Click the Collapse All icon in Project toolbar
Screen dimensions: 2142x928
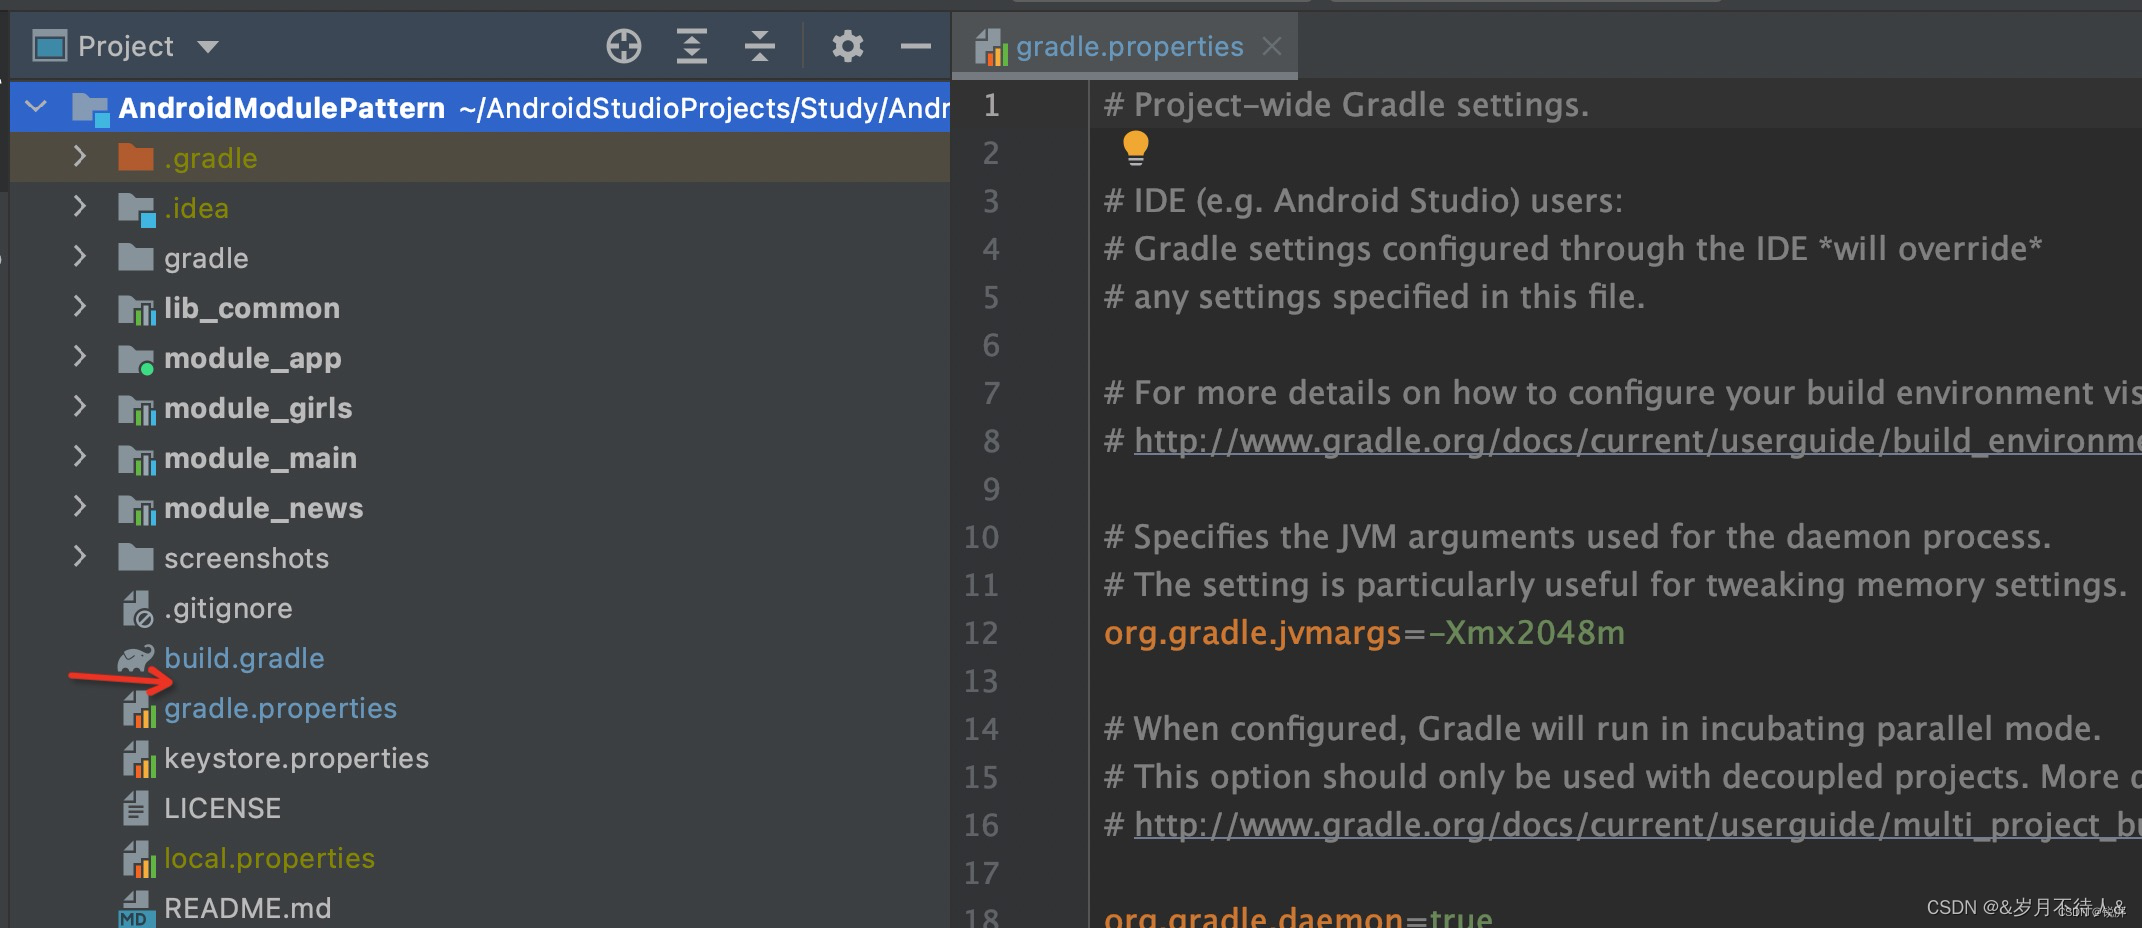click(x=760, y=46)
